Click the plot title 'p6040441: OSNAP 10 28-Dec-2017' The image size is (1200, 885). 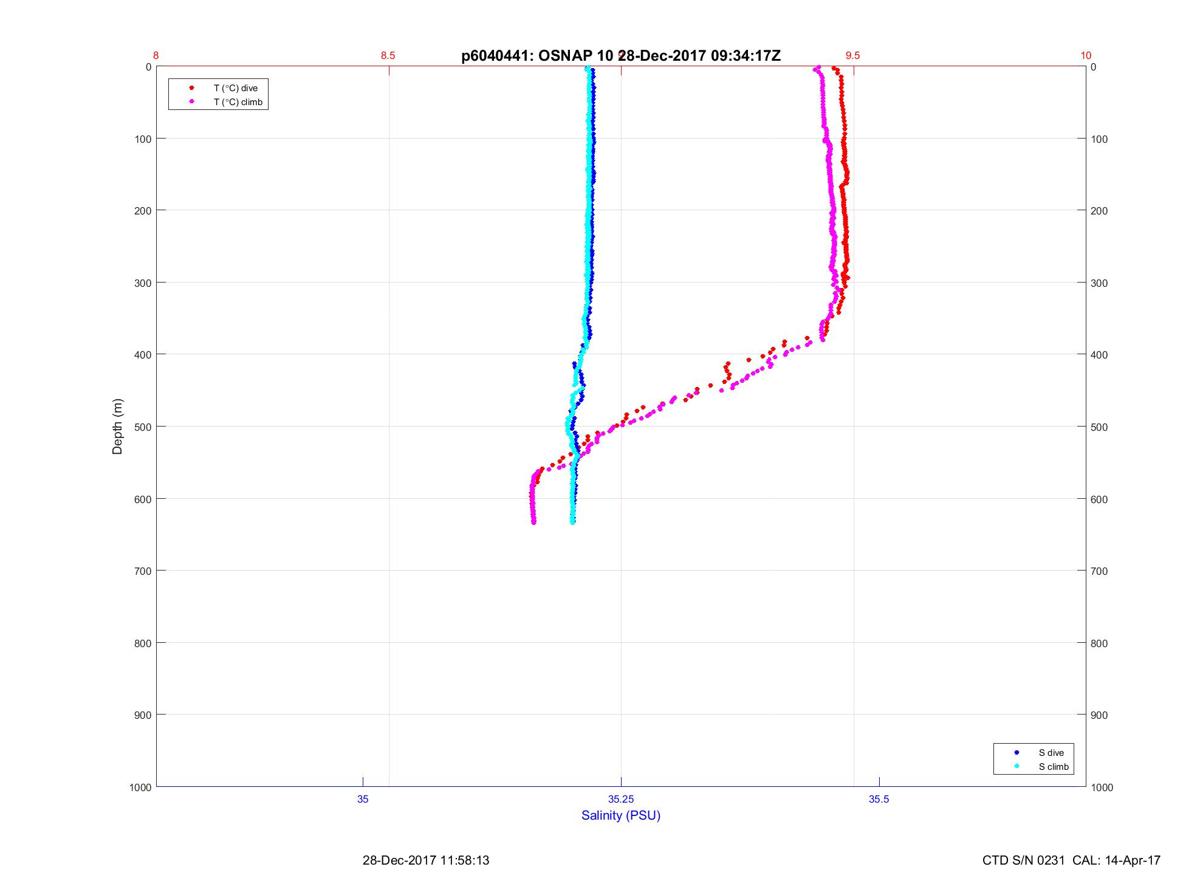(x=621, y=56)
